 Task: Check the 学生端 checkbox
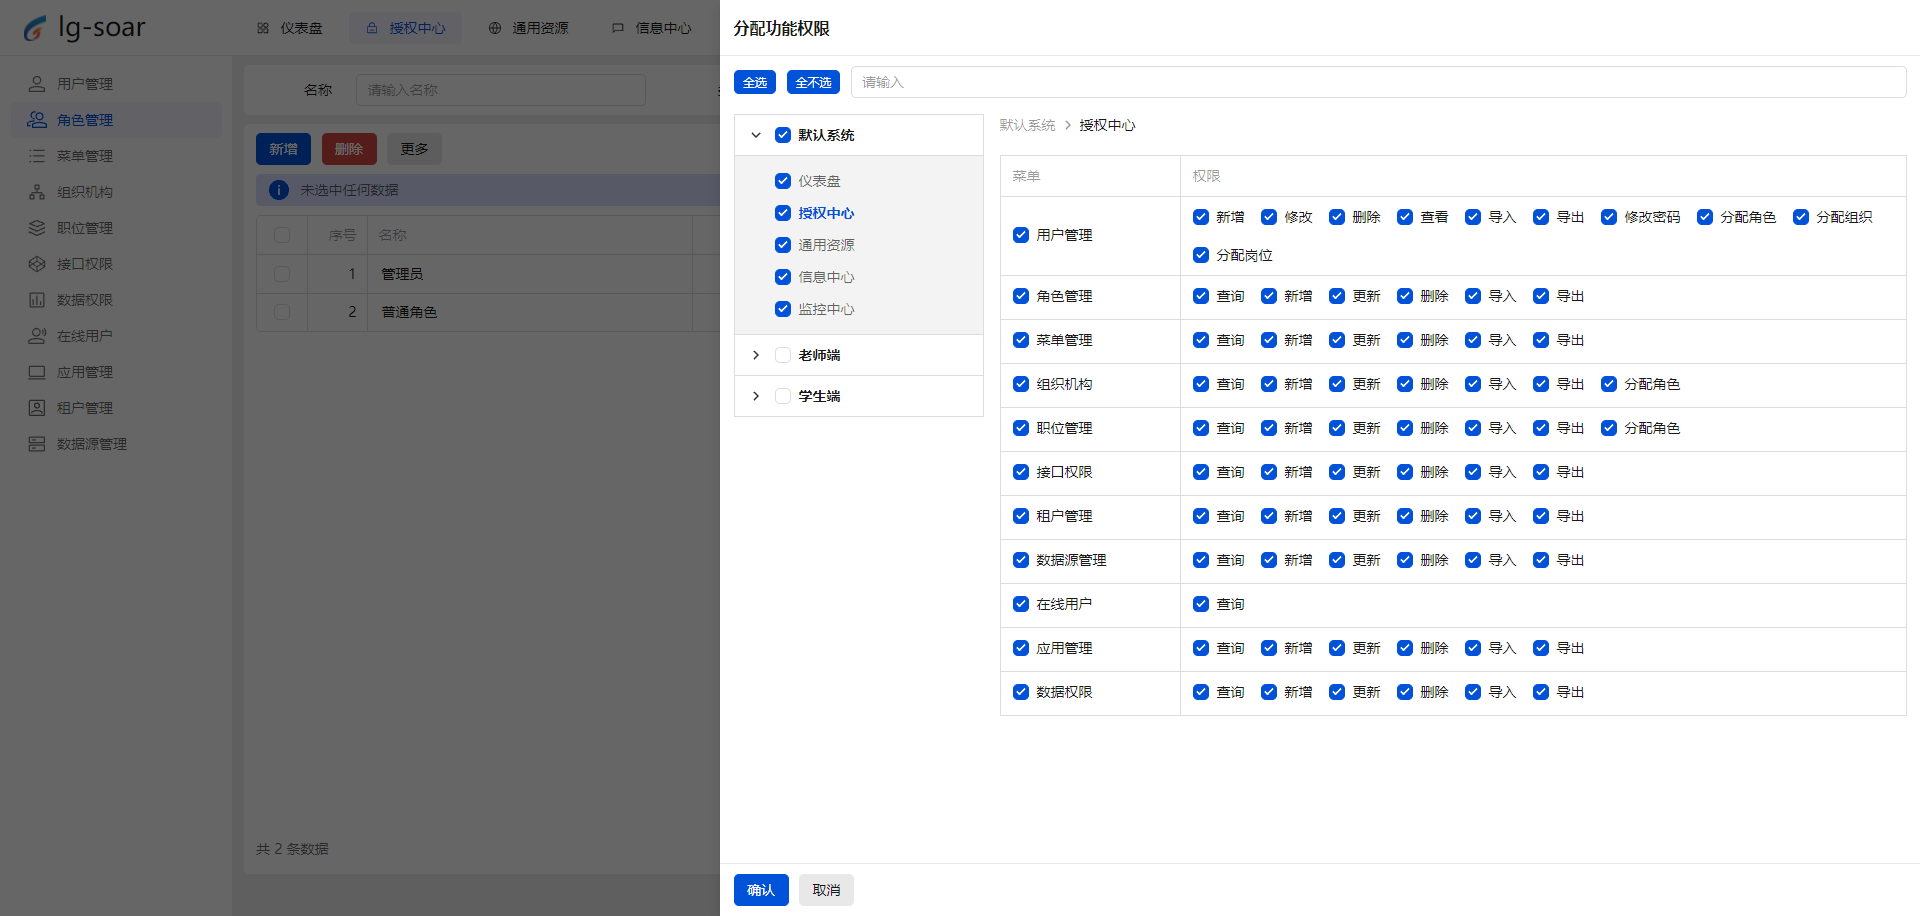coord(783,396)
